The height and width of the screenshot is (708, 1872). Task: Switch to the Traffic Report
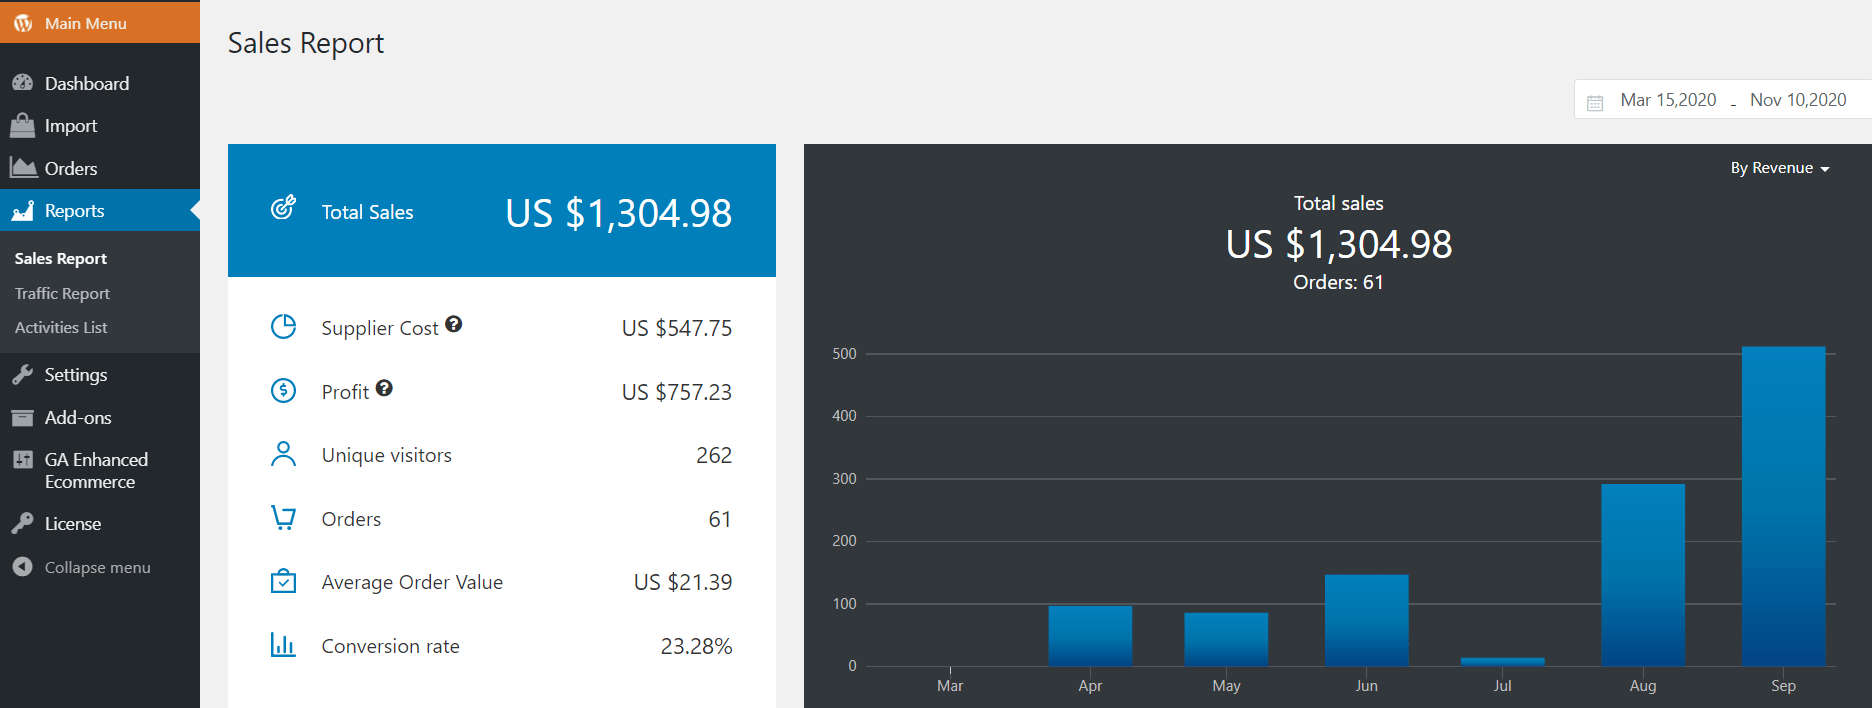62,292
